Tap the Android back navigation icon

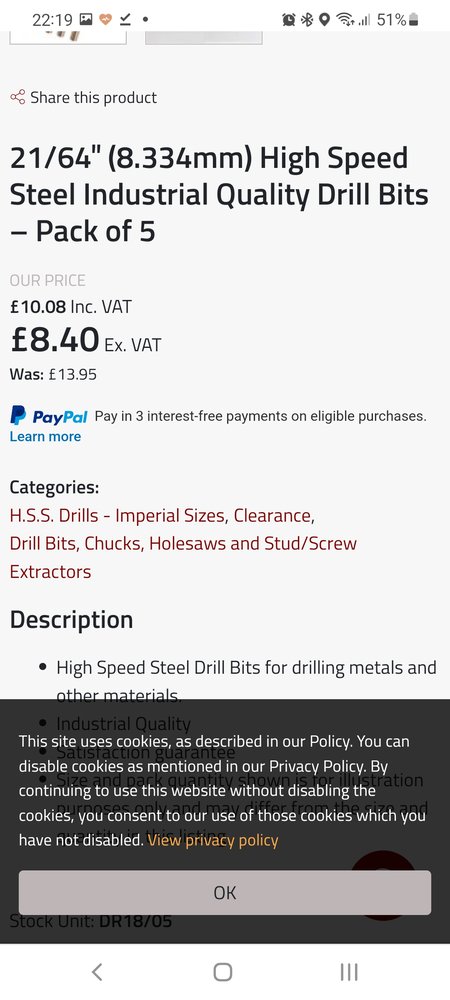point(96,972)
